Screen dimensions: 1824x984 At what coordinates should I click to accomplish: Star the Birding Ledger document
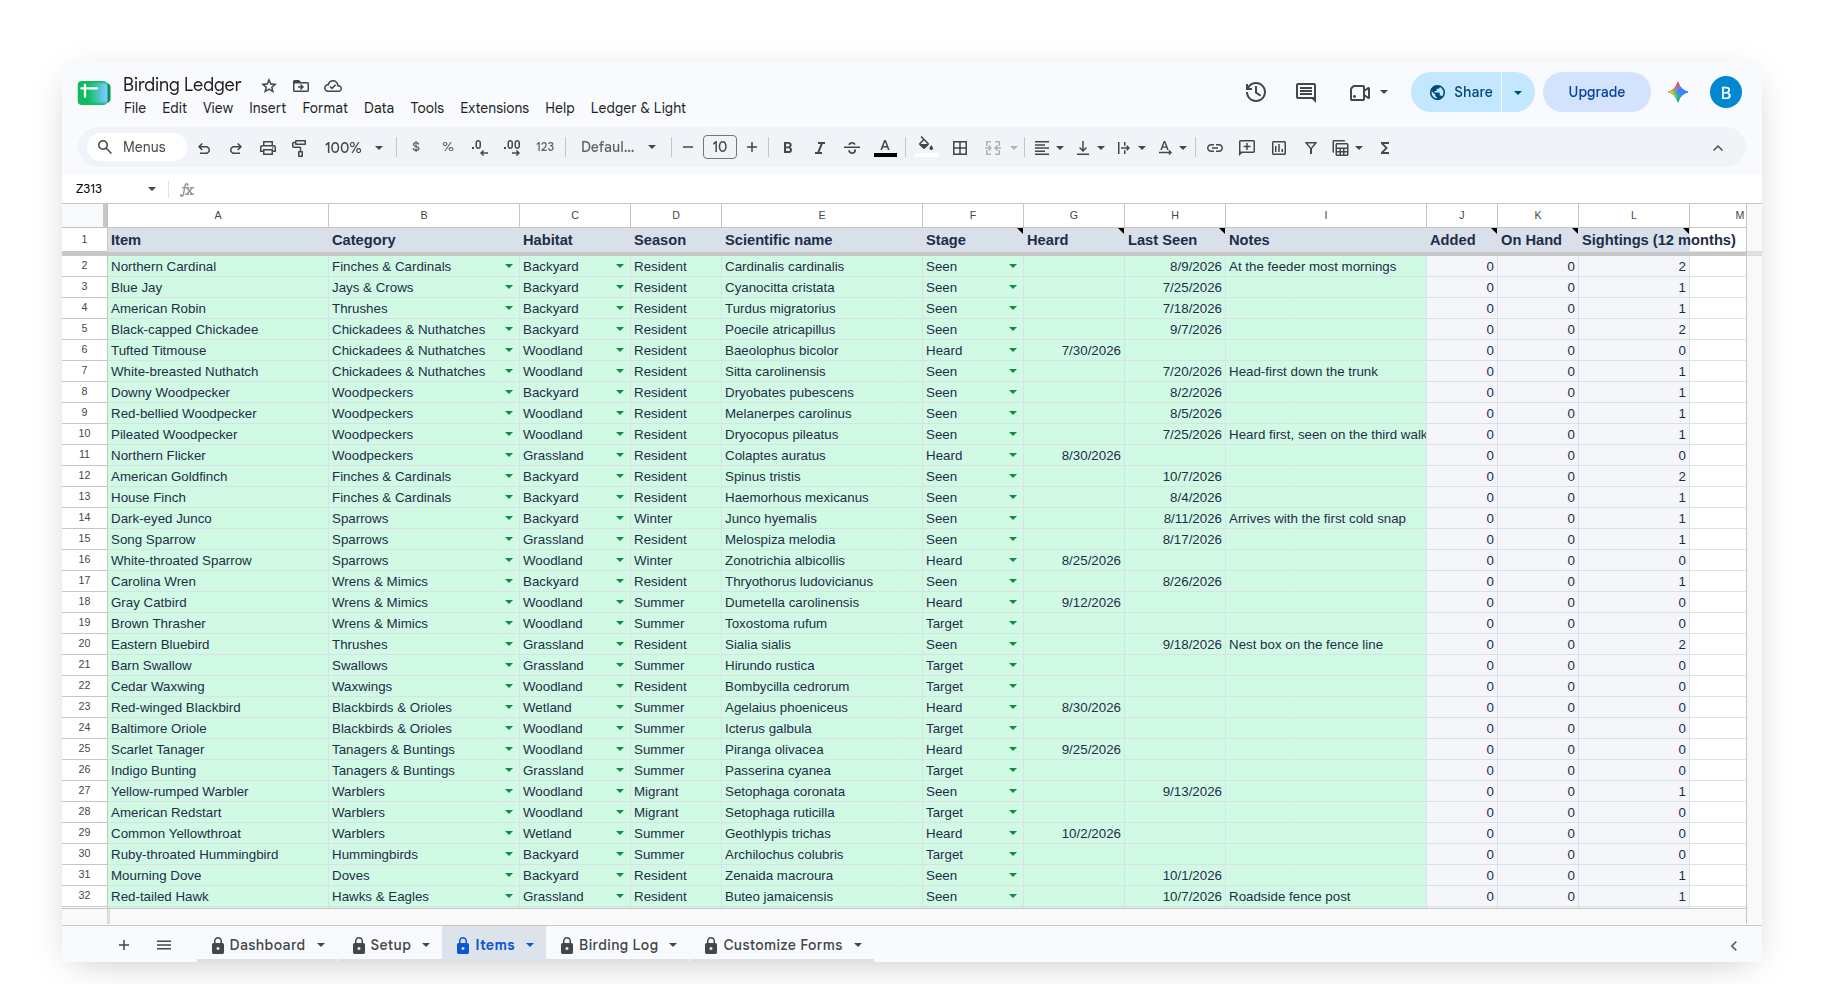[269, 86]
